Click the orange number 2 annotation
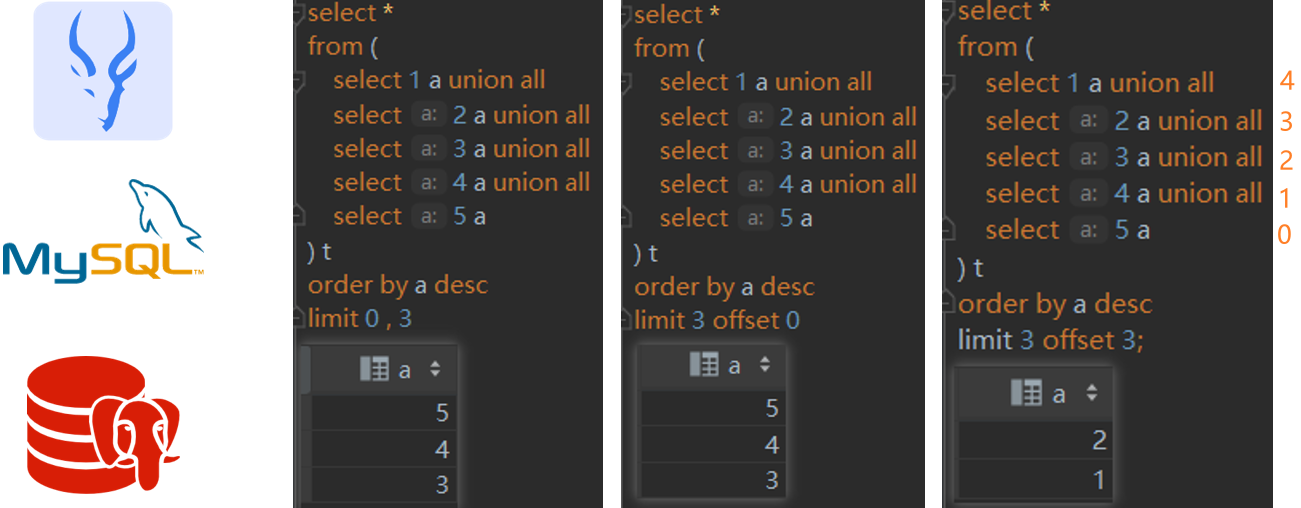Viewport: 1301px width, 508px height. point(1286,160)
